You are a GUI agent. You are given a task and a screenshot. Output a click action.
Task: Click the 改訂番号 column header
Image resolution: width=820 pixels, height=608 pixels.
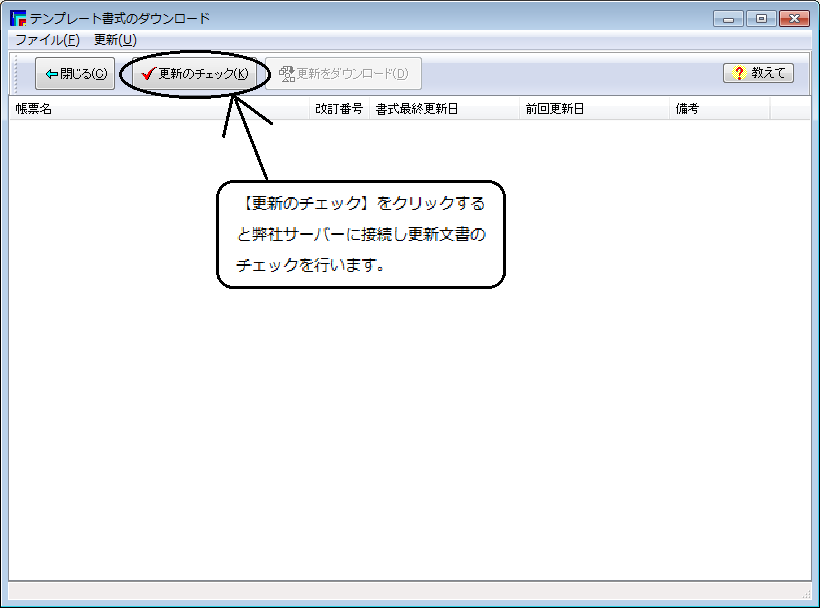click(339, 109)
